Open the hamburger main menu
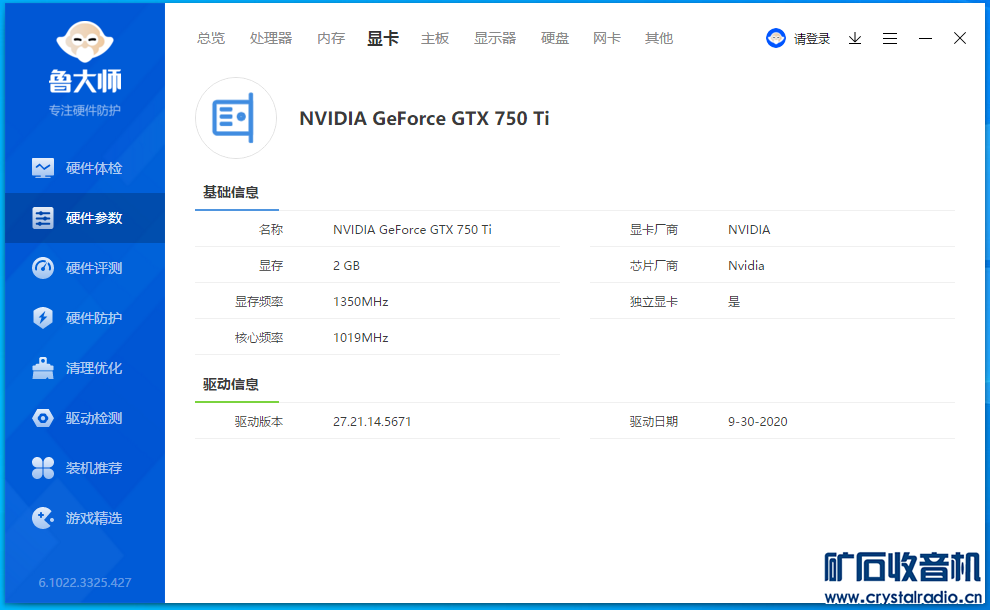 (890, 39)
